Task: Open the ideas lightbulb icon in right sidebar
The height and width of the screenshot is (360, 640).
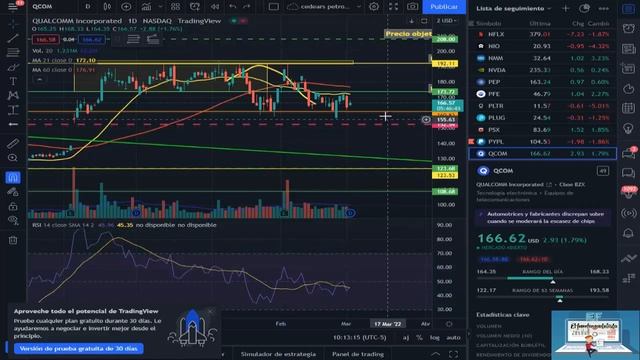Action: [x=628, y=128]
